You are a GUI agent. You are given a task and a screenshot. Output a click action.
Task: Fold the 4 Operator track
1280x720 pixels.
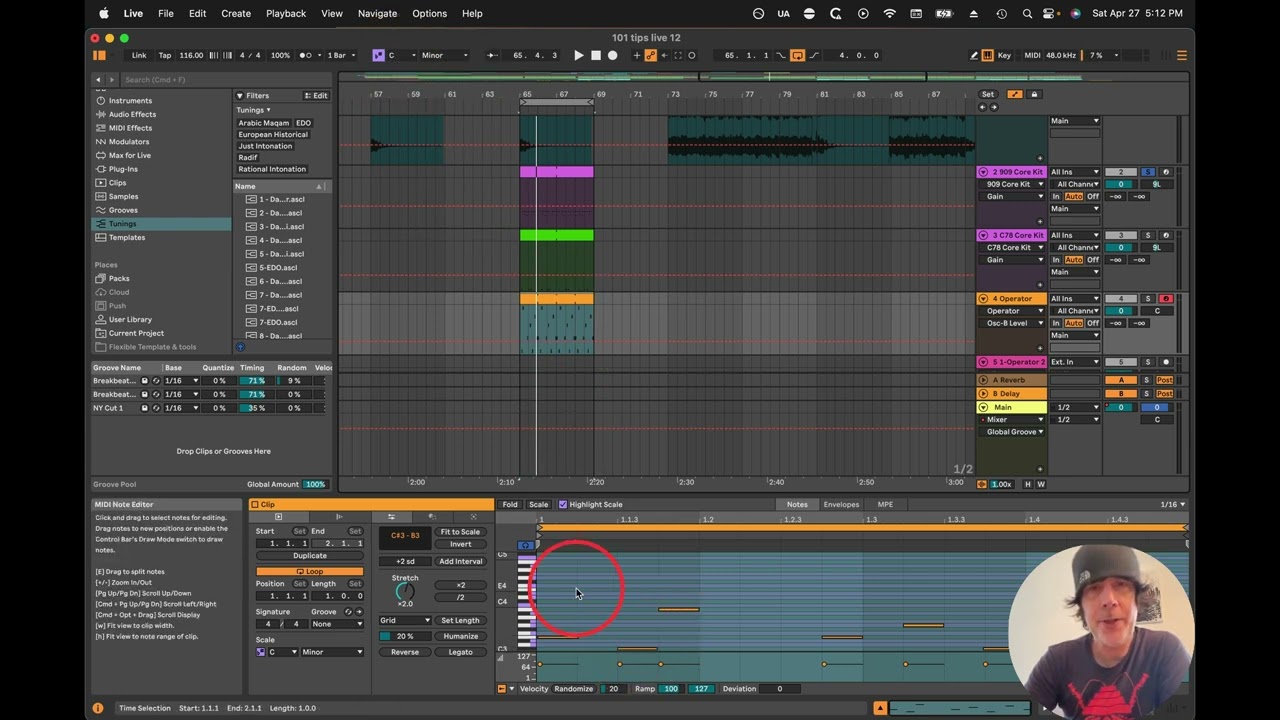click(x=983, y=298)
